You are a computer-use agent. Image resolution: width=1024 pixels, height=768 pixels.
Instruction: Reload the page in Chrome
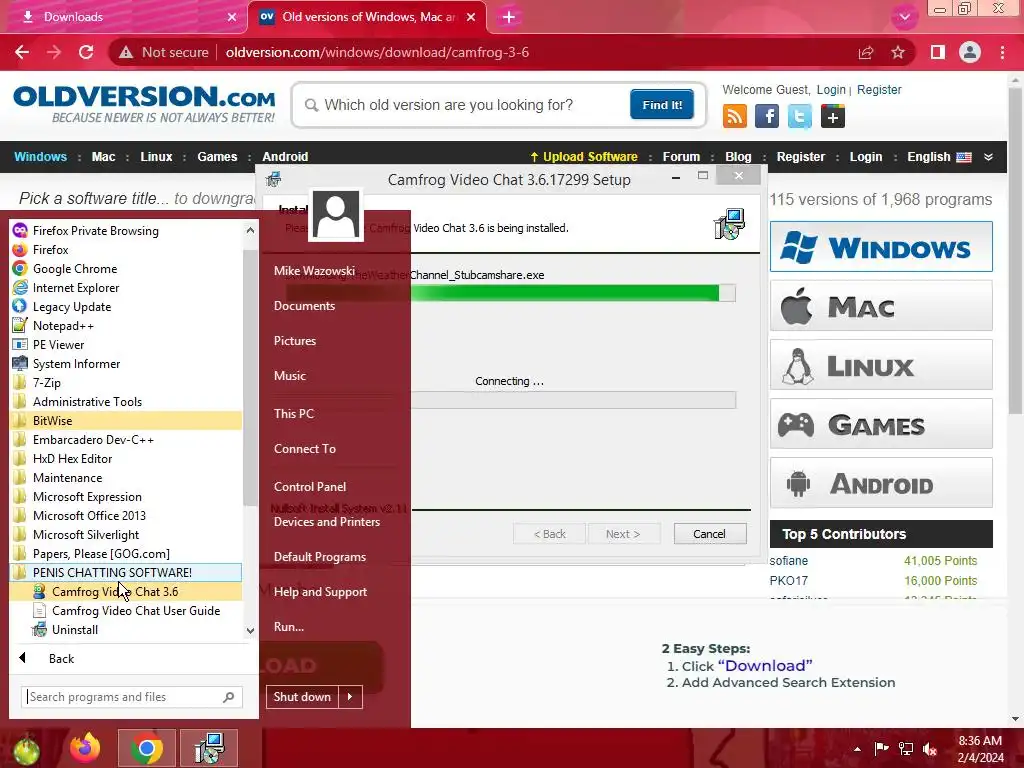[86, 52]
